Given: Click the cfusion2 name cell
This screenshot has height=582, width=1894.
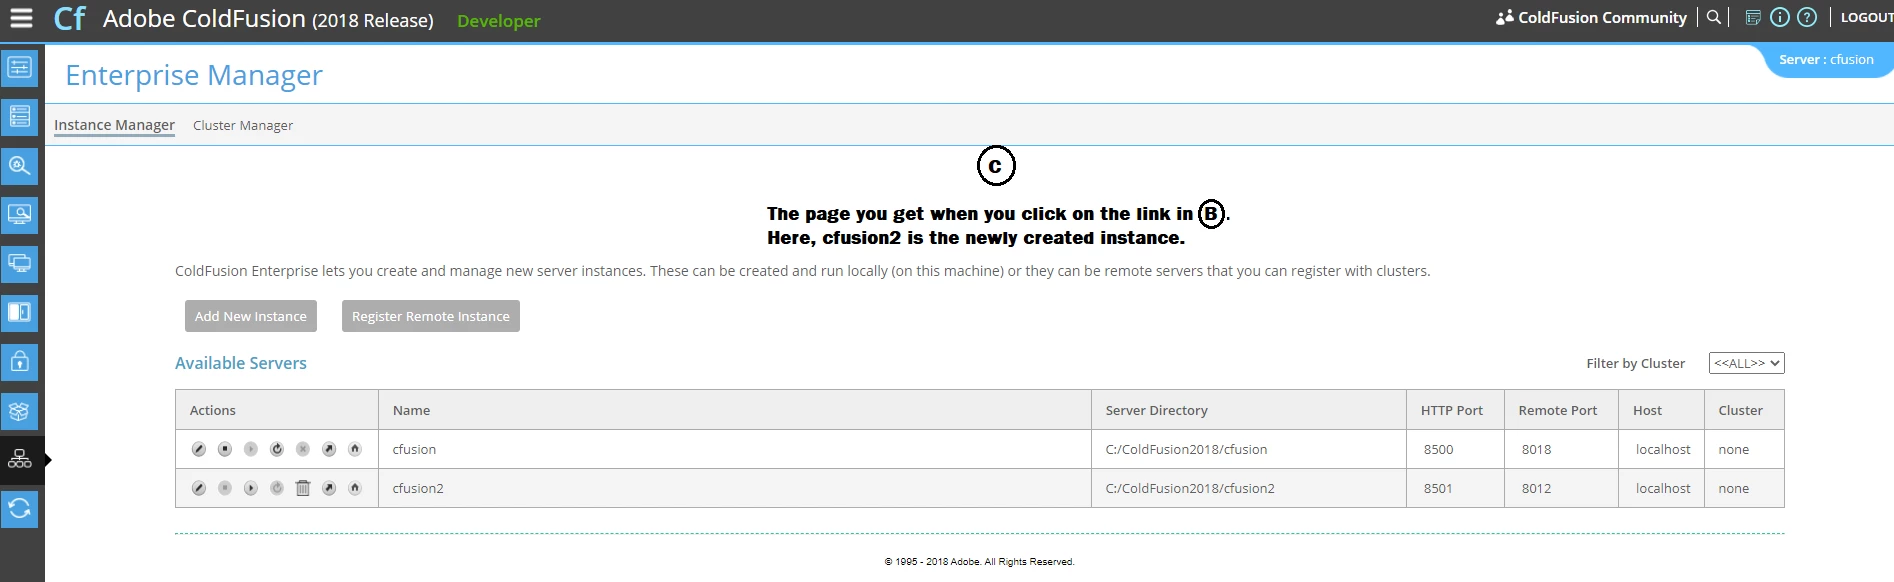Looking at the screenshot, I should (734, 488).
